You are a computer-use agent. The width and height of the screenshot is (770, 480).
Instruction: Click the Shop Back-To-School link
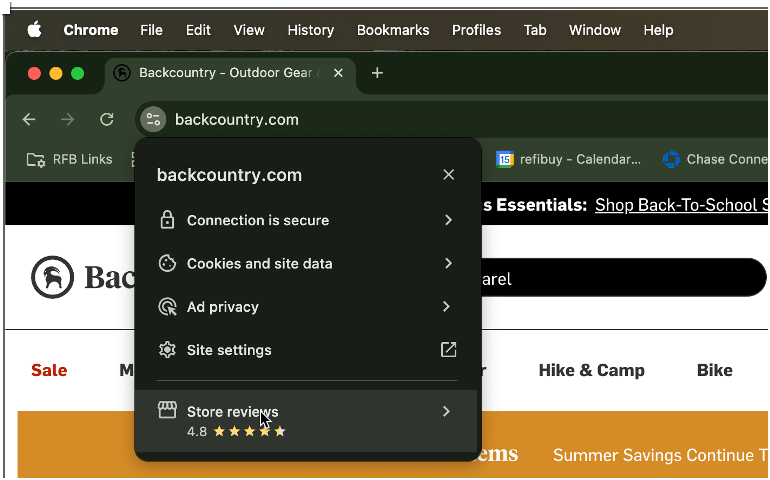click(x=682, y=205)
